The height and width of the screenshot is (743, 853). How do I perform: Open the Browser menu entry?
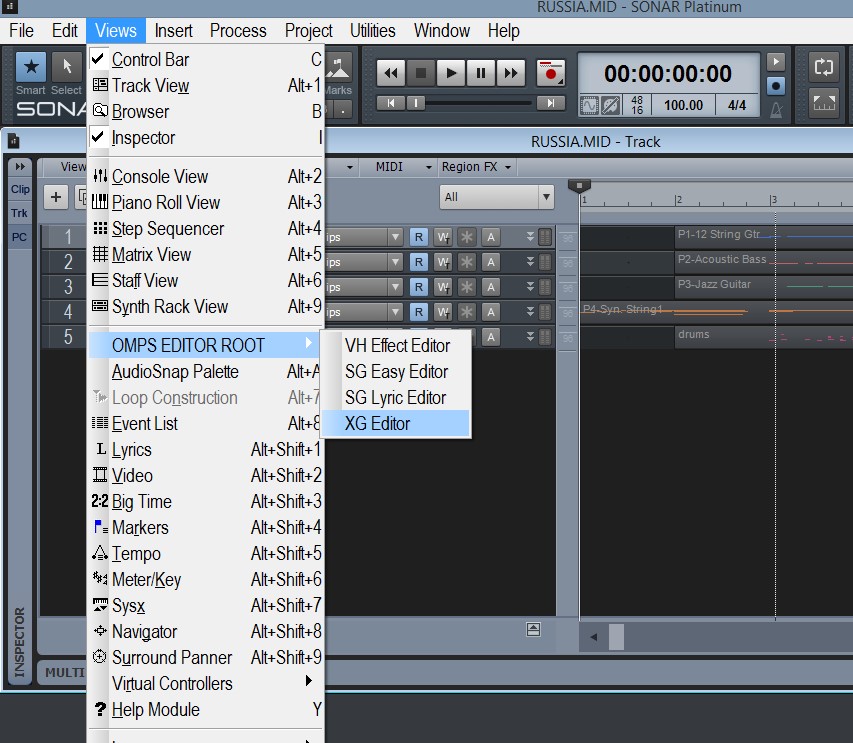206,112
